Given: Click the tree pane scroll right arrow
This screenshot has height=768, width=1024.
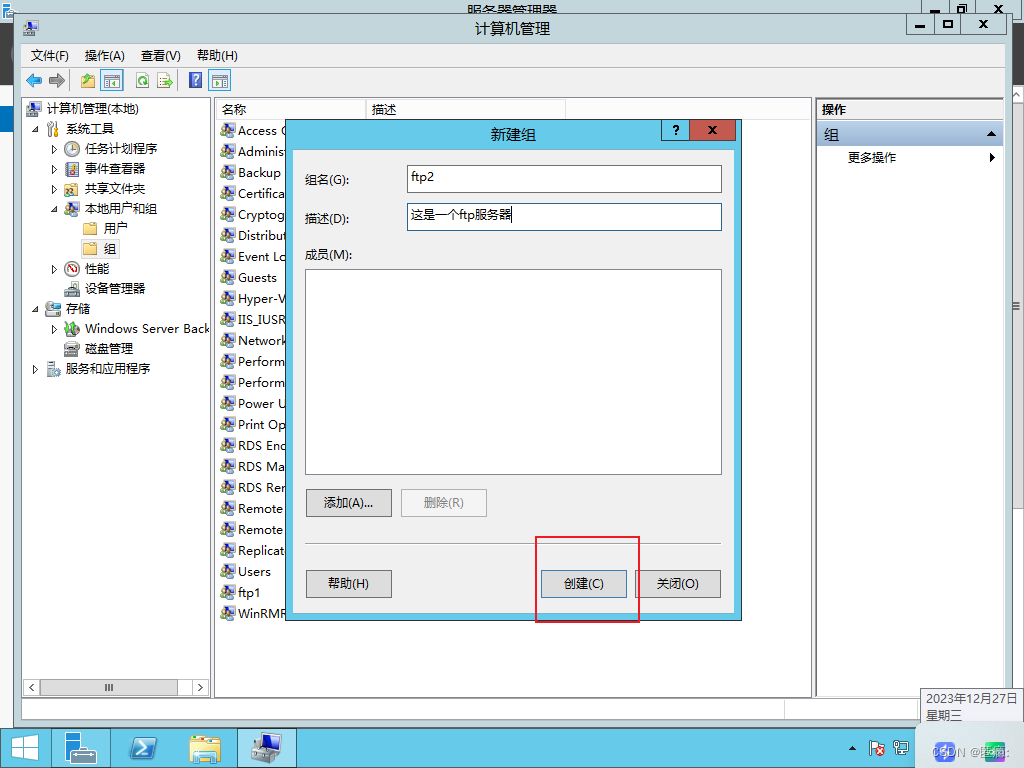Looking at the screenshot, I should [x=200, y=687].
